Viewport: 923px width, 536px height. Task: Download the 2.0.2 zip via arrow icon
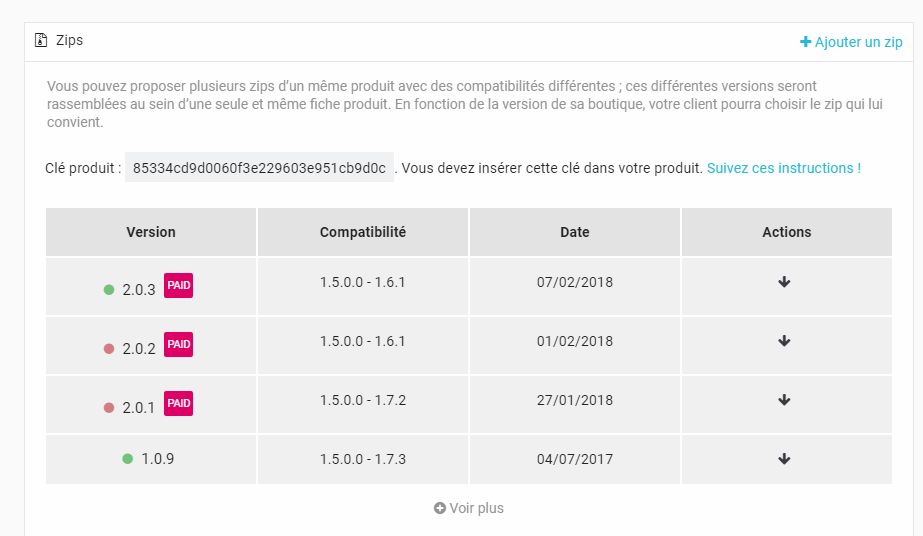784,341
